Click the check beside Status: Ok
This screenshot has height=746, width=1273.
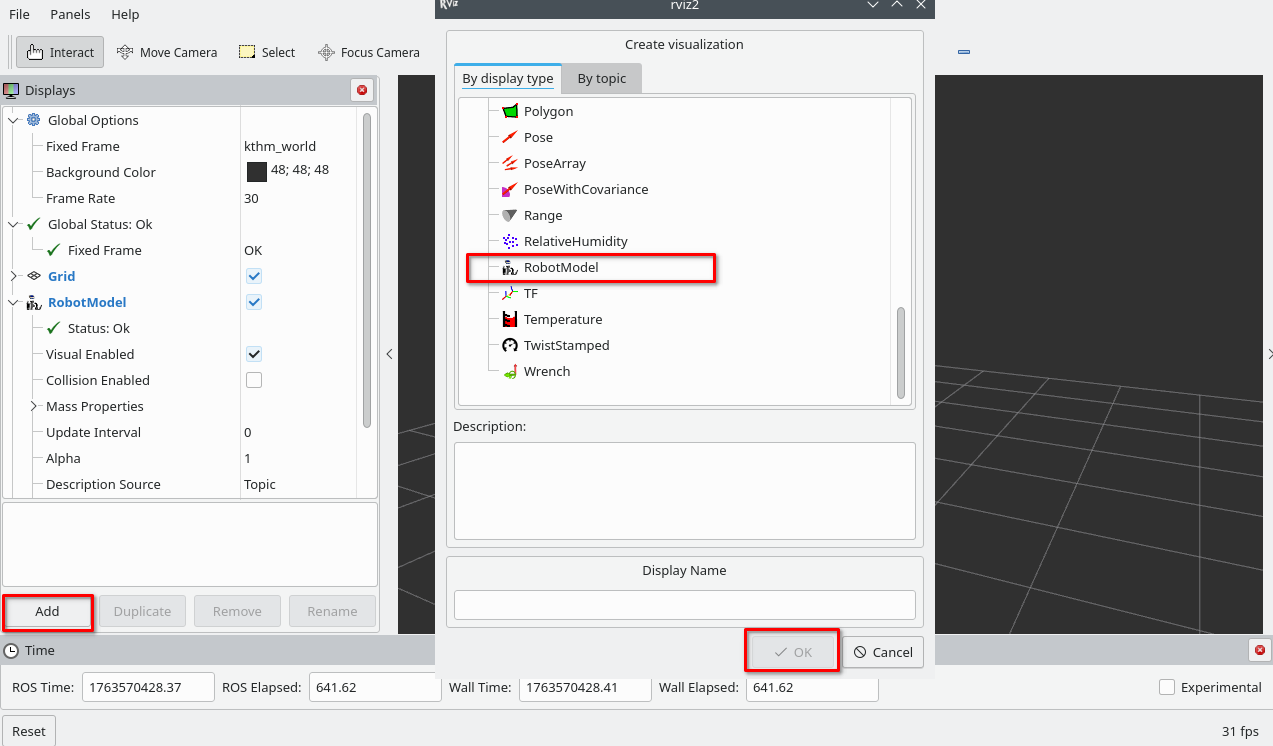54,328
